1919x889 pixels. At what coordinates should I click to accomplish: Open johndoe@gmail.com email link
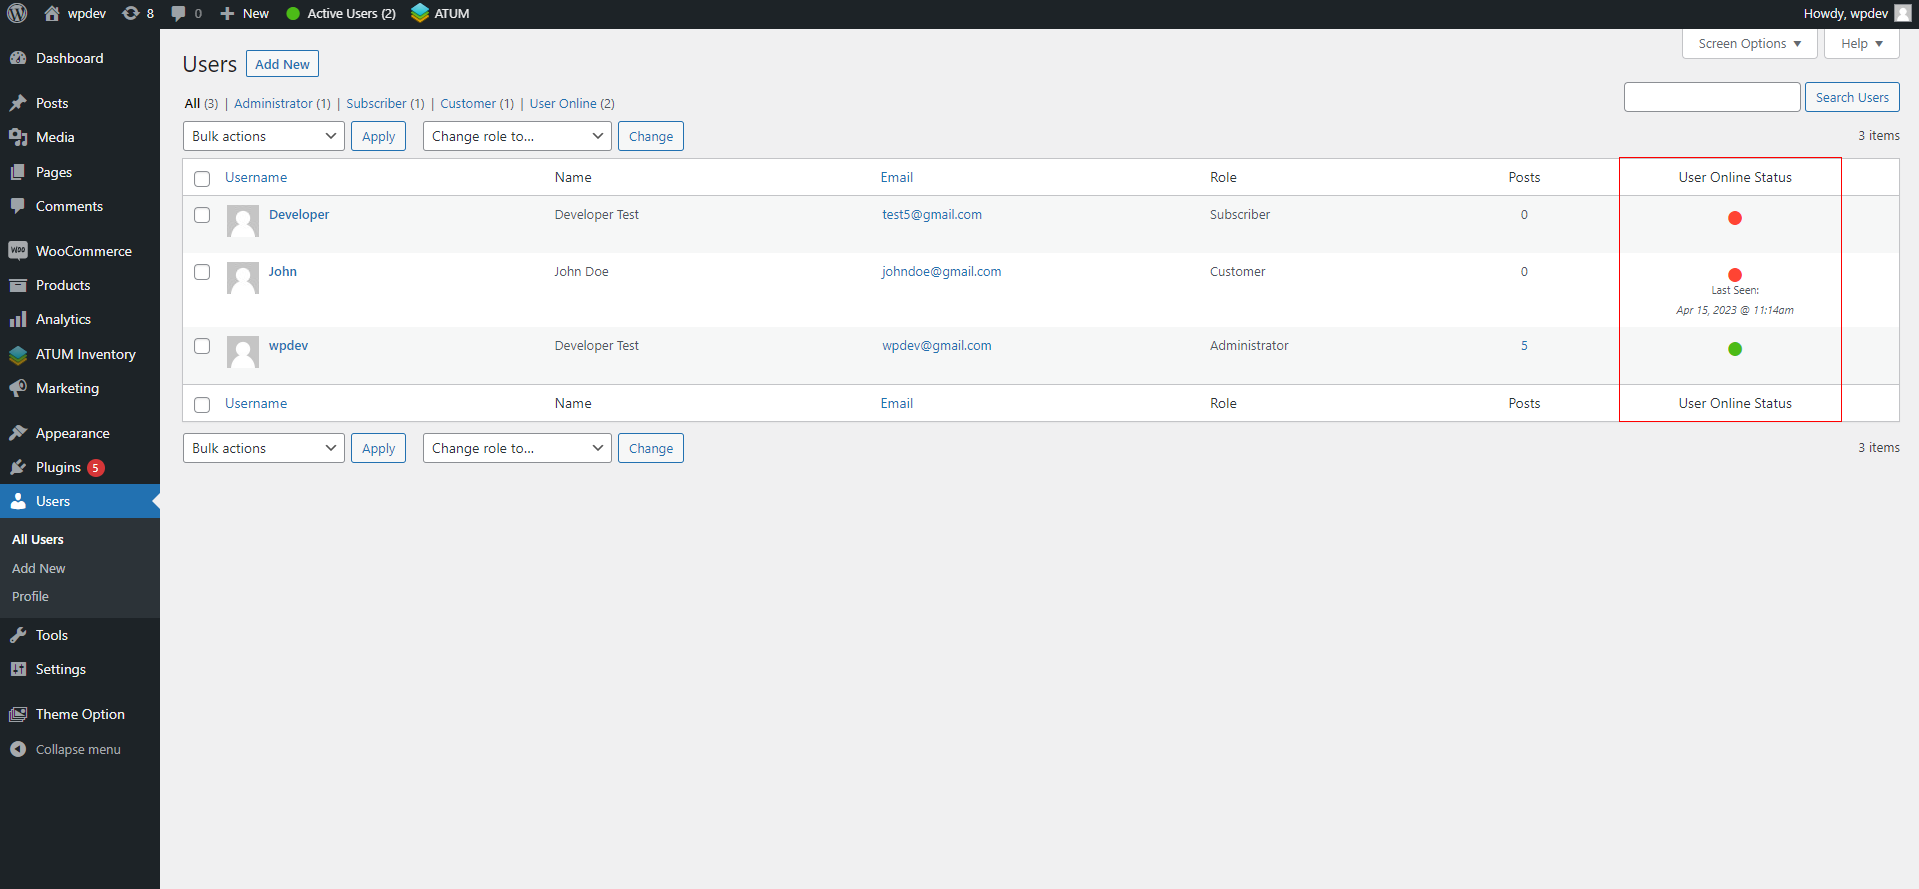941,271
